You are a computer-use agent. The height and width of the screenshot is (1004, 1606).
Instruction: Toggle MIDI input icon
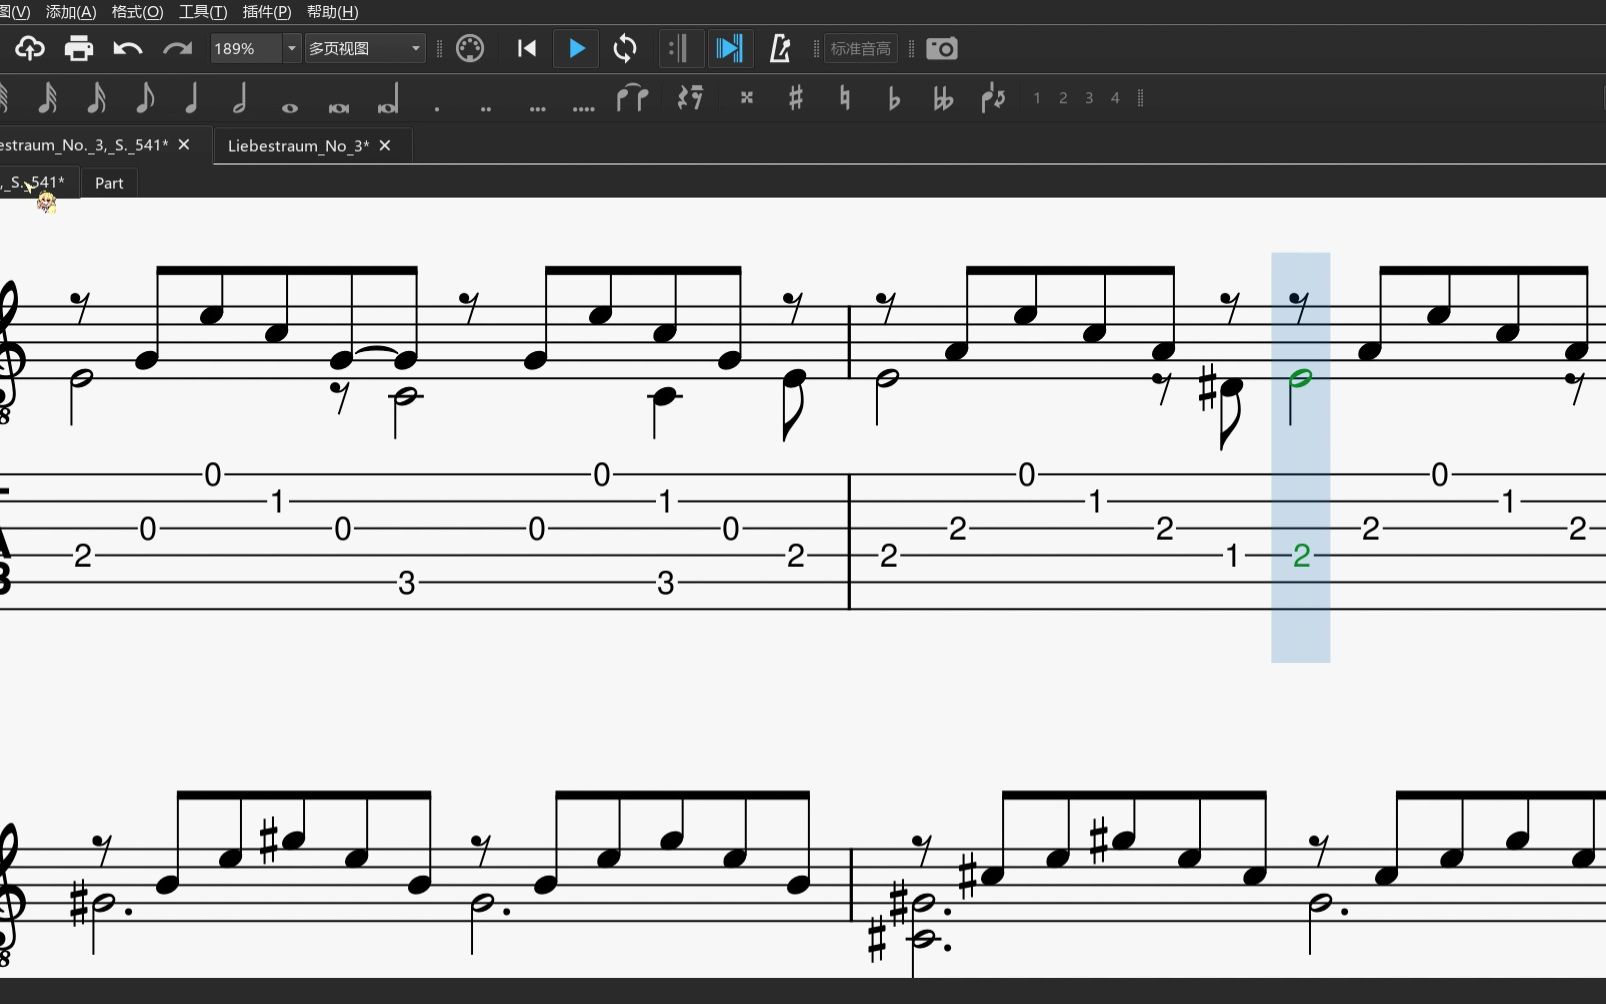[470, 48]
